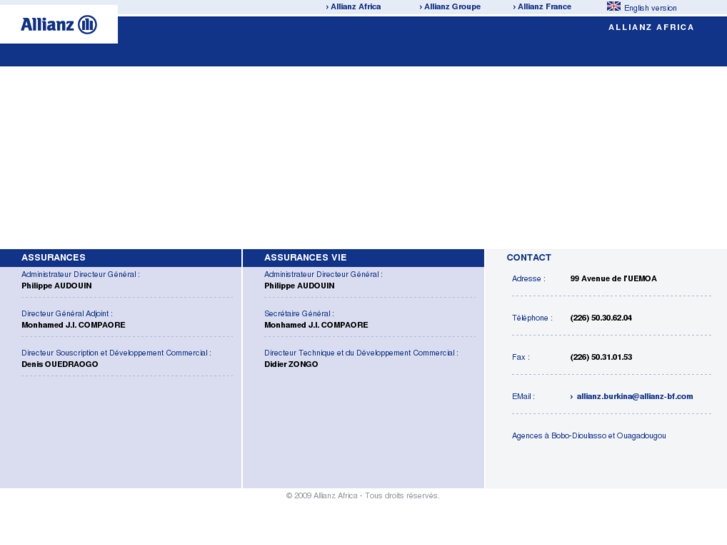The width and height of the screenshot is (727, 545).
Task: Switch to the English version
Action: (650, 8)
